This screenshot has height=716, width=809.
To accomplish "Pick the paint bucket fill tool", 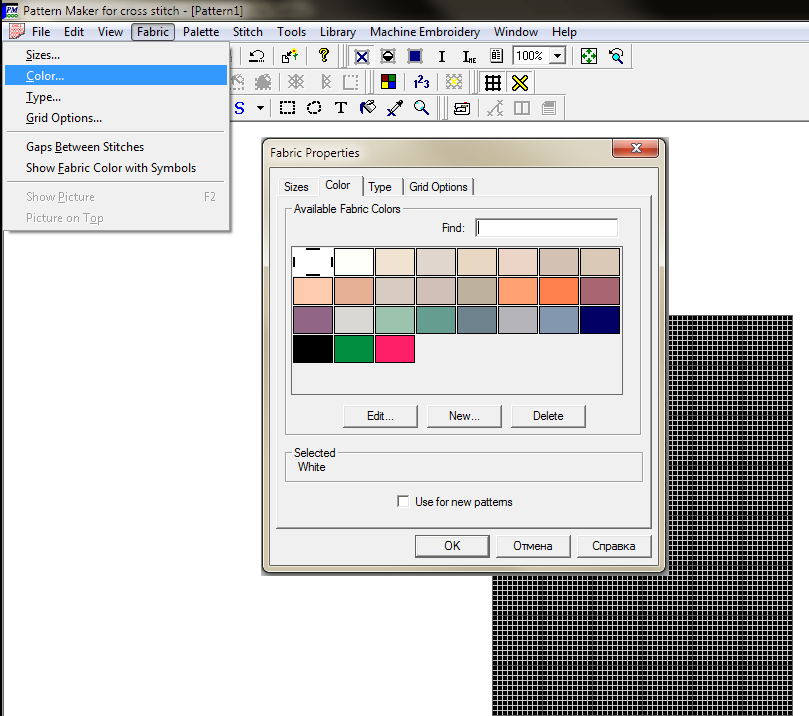I will click(367, 108).
